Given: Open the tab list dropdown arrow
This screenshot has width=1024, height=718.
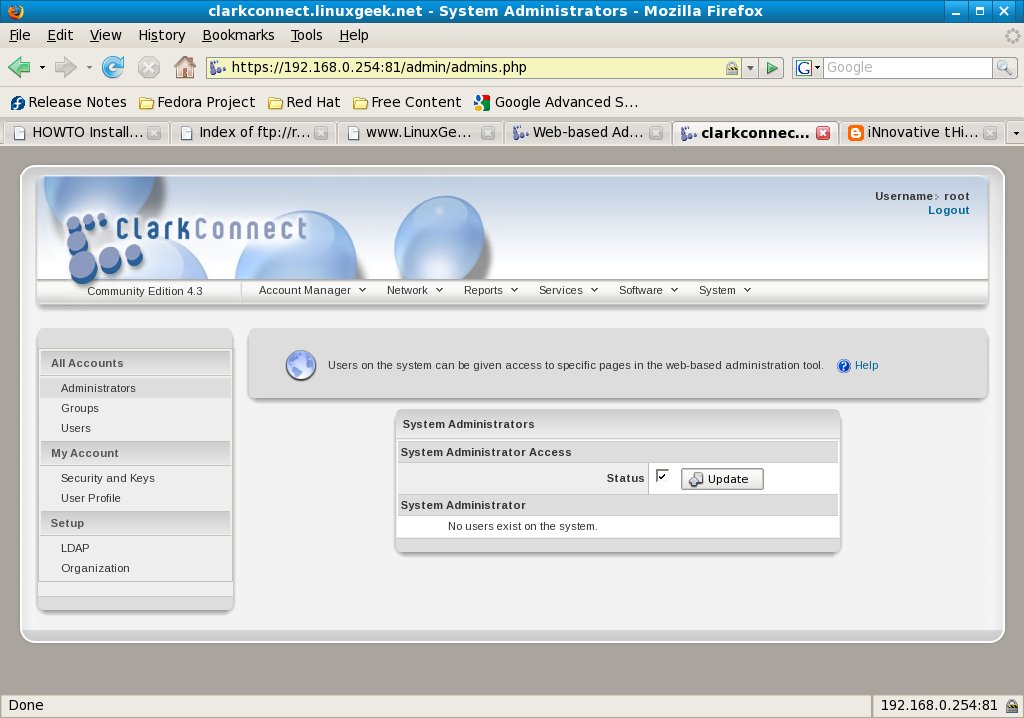Looking at the screenshot, I should click(x=1016, y=133).
